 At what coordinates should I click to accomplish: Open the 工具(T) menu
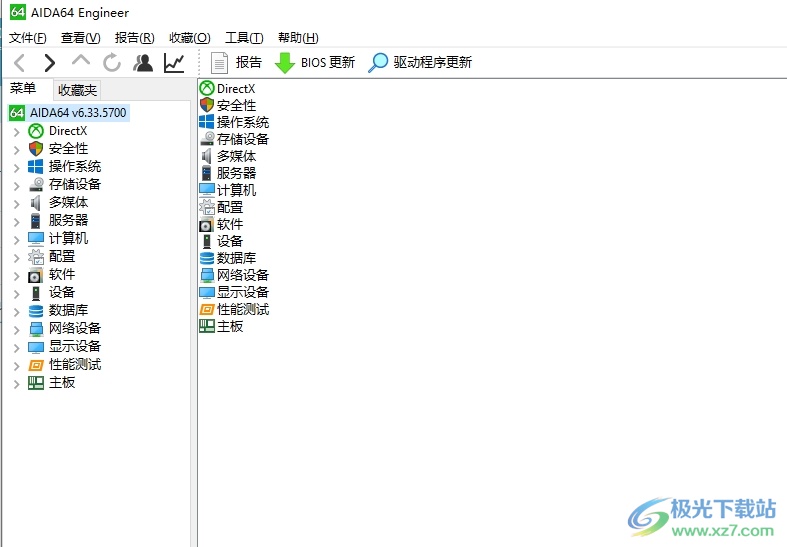[244, 38]
